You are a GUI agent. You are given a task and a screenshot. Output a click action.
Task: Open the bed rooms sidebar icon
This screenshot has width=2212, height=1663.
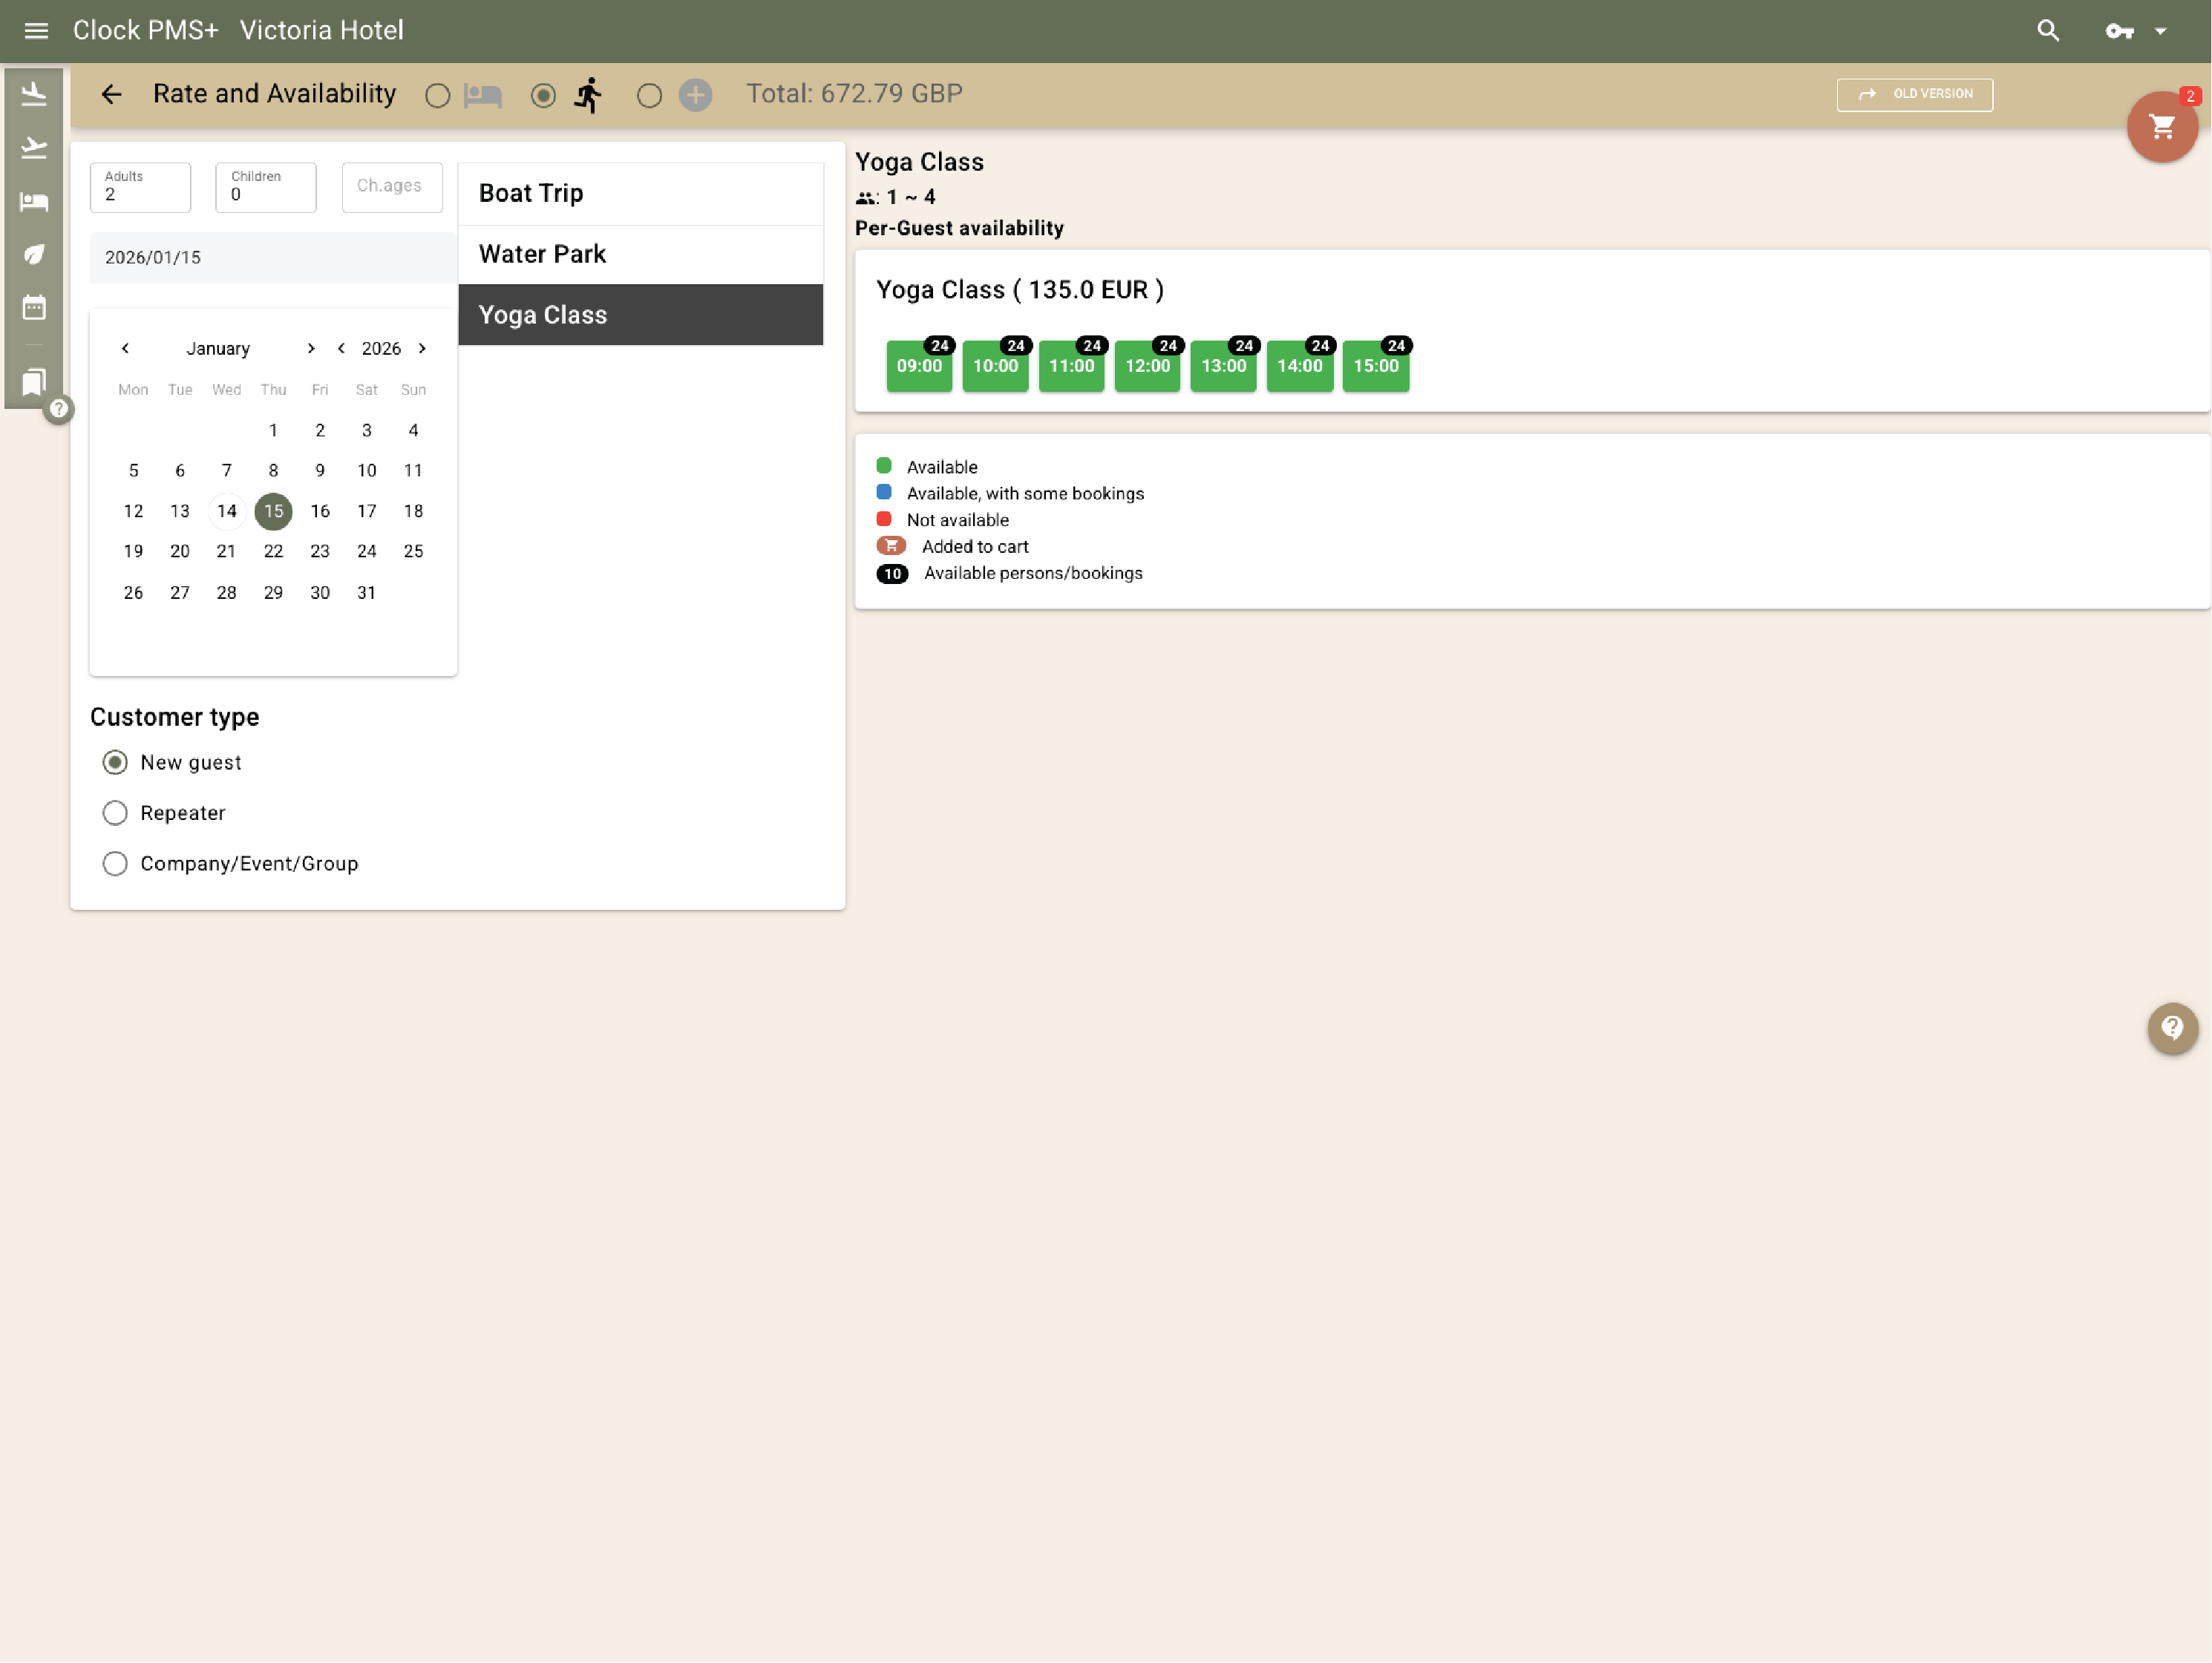tap(34, 202)
